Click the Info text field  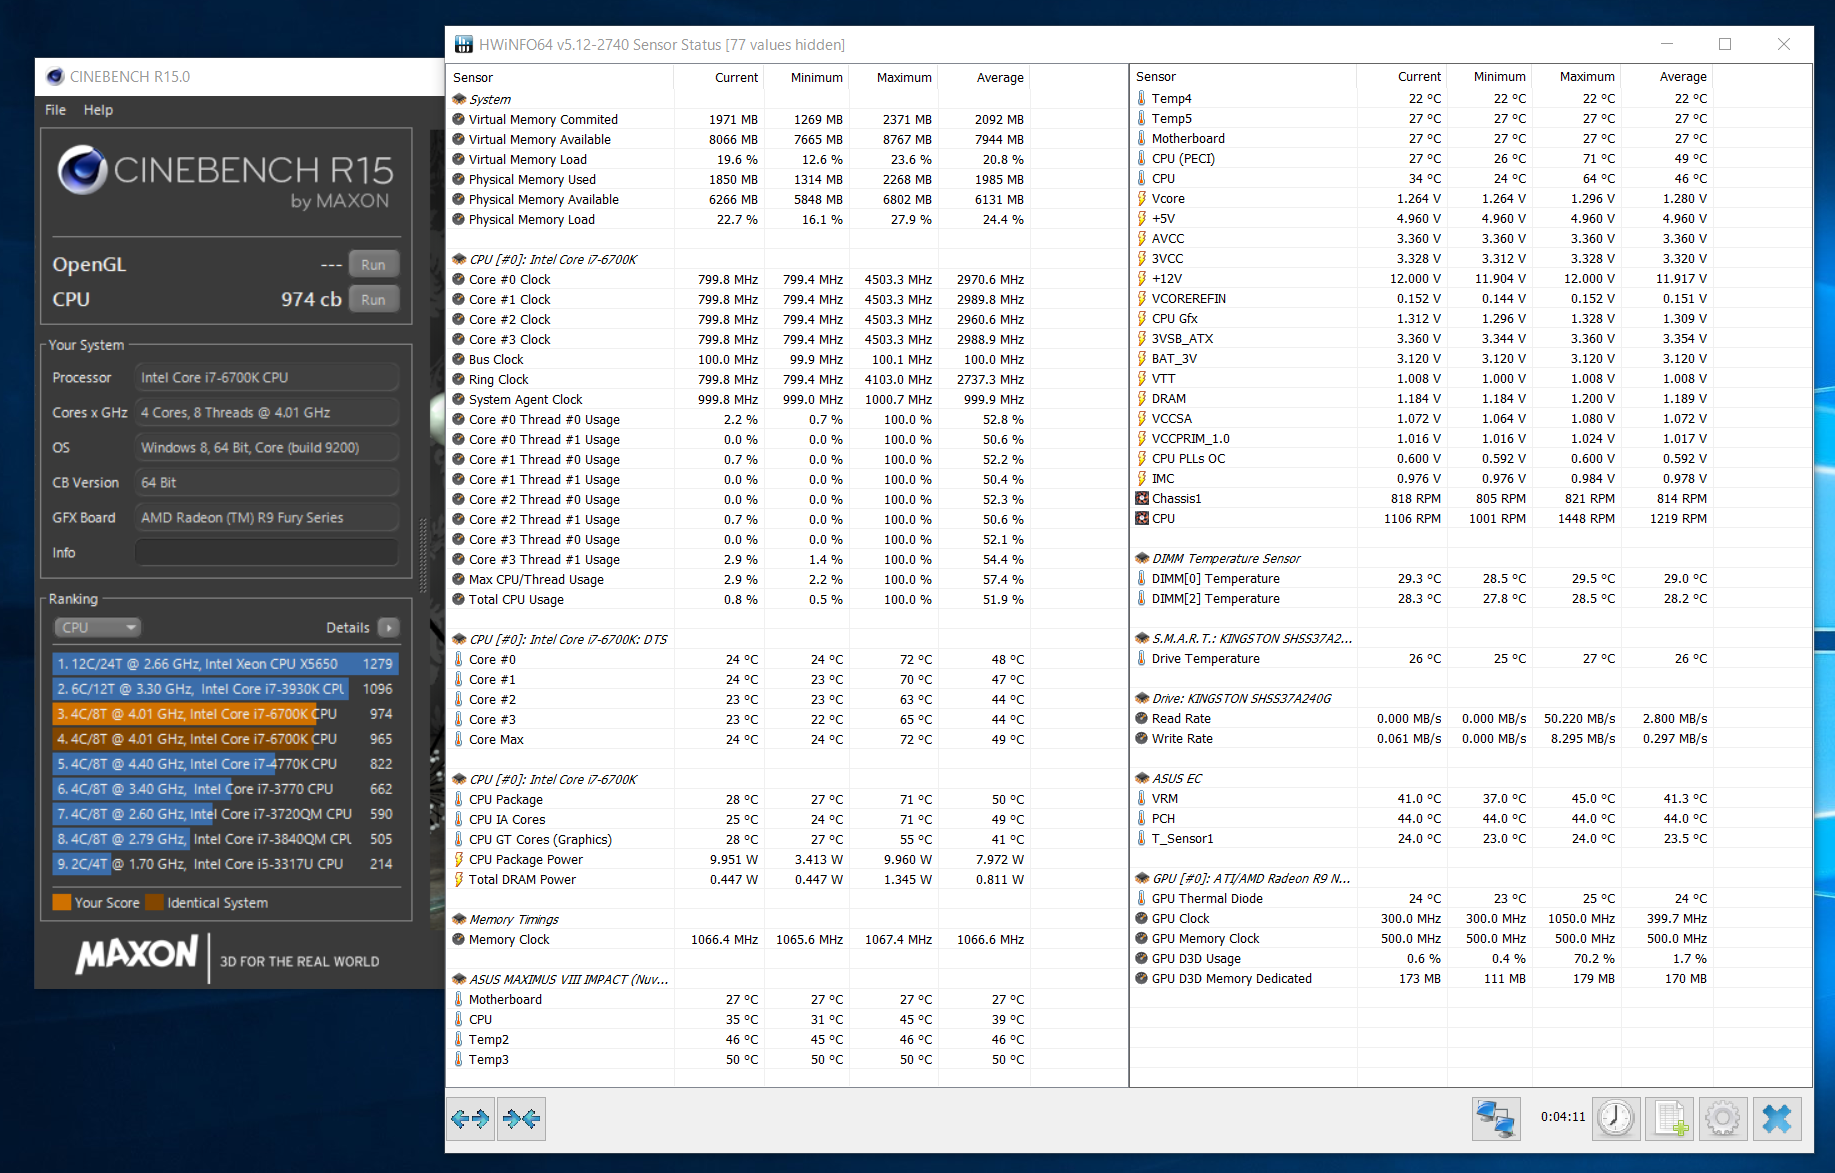coord(266,552)
